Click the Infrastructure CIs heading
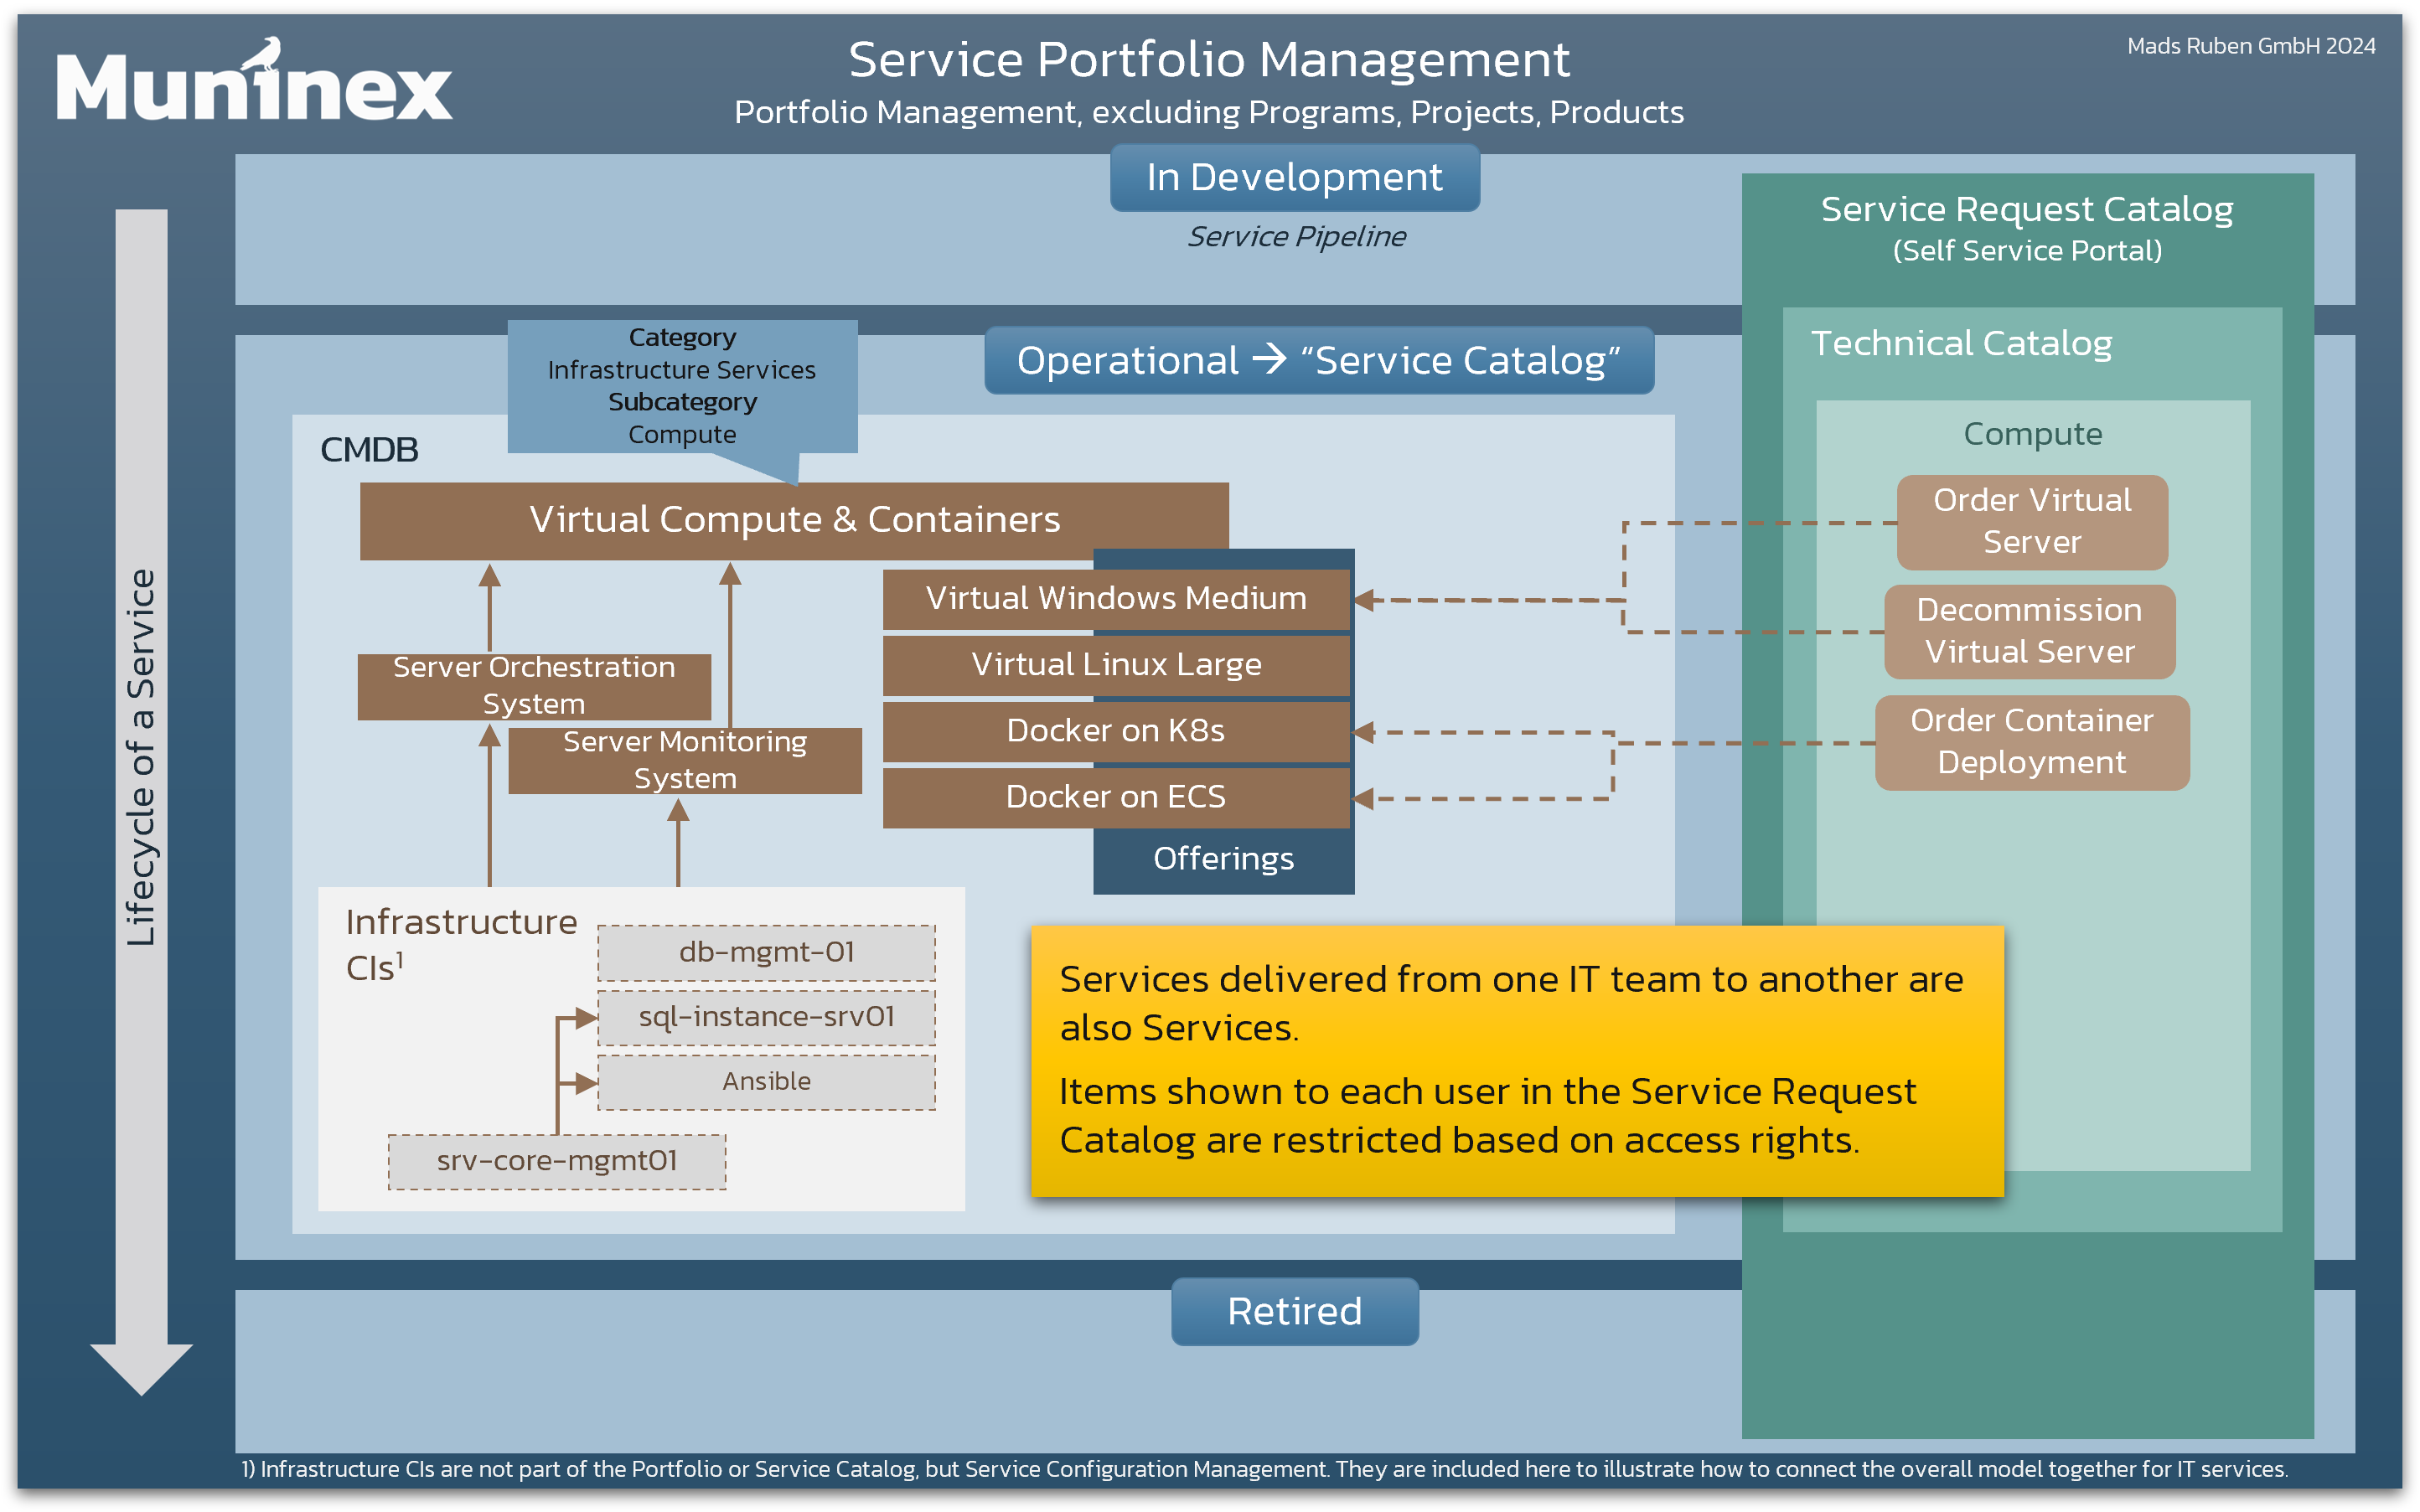2420x1512 pixels. (461, 944)
